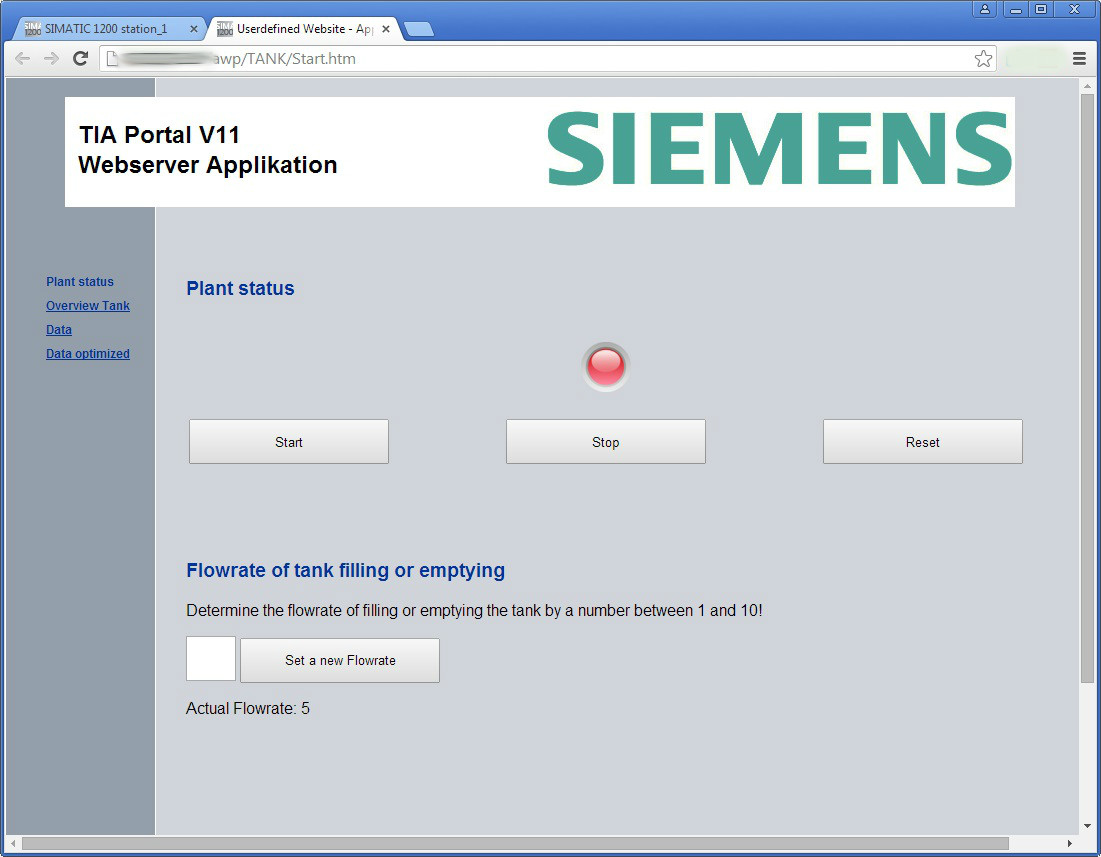Click the horizontal scroll left arrow
Image resolution: width=1101 pixels, height=857 pixels.
(x=13, y=843)
